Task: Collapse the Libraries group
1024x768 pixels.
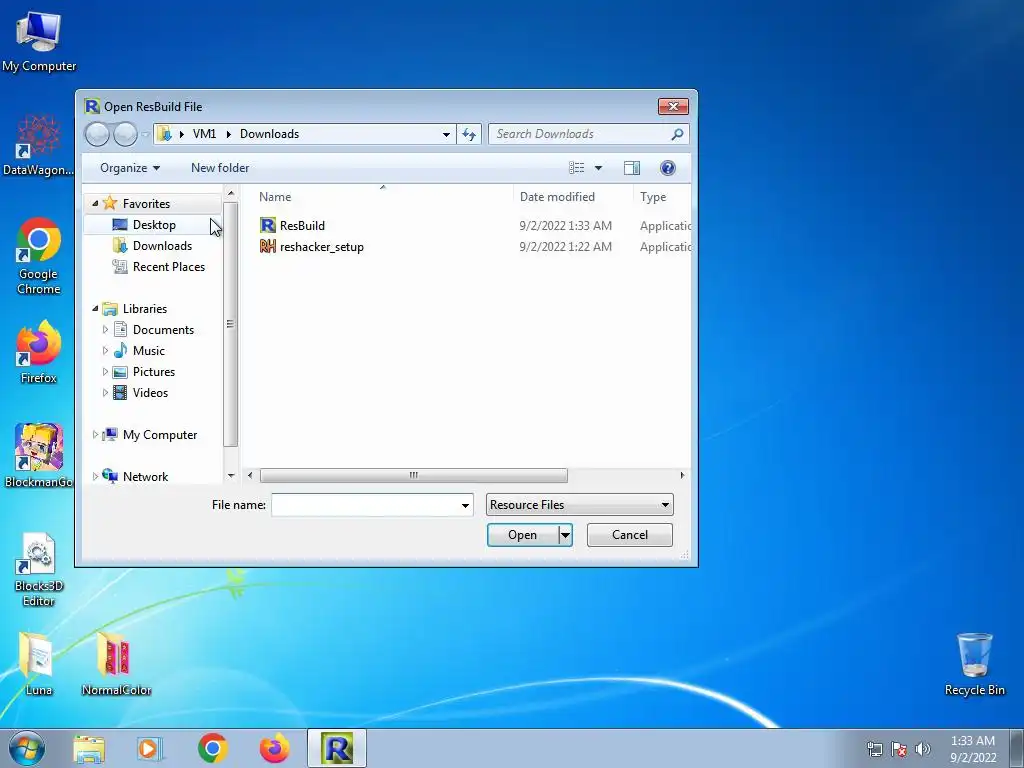Action: (x=95, y=308)
